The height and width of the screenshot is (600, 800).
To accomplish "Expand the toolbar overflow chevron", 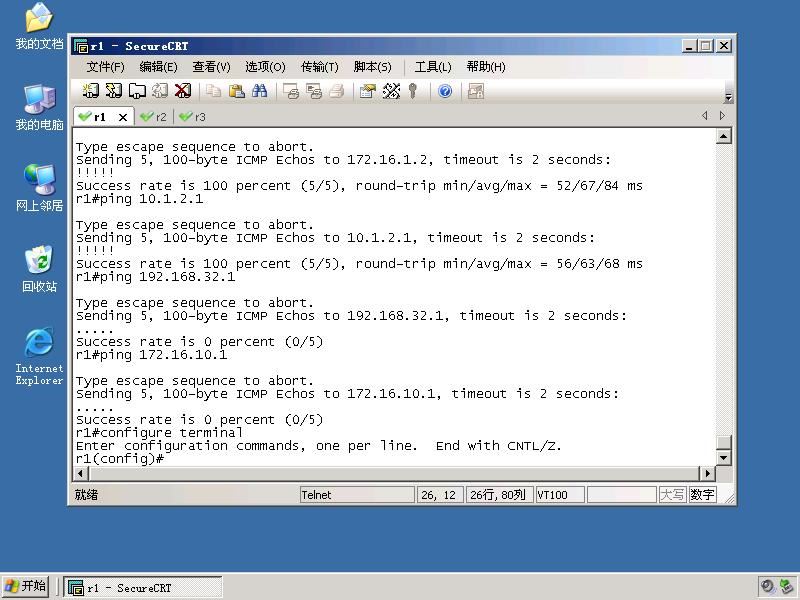I will 729,97.
